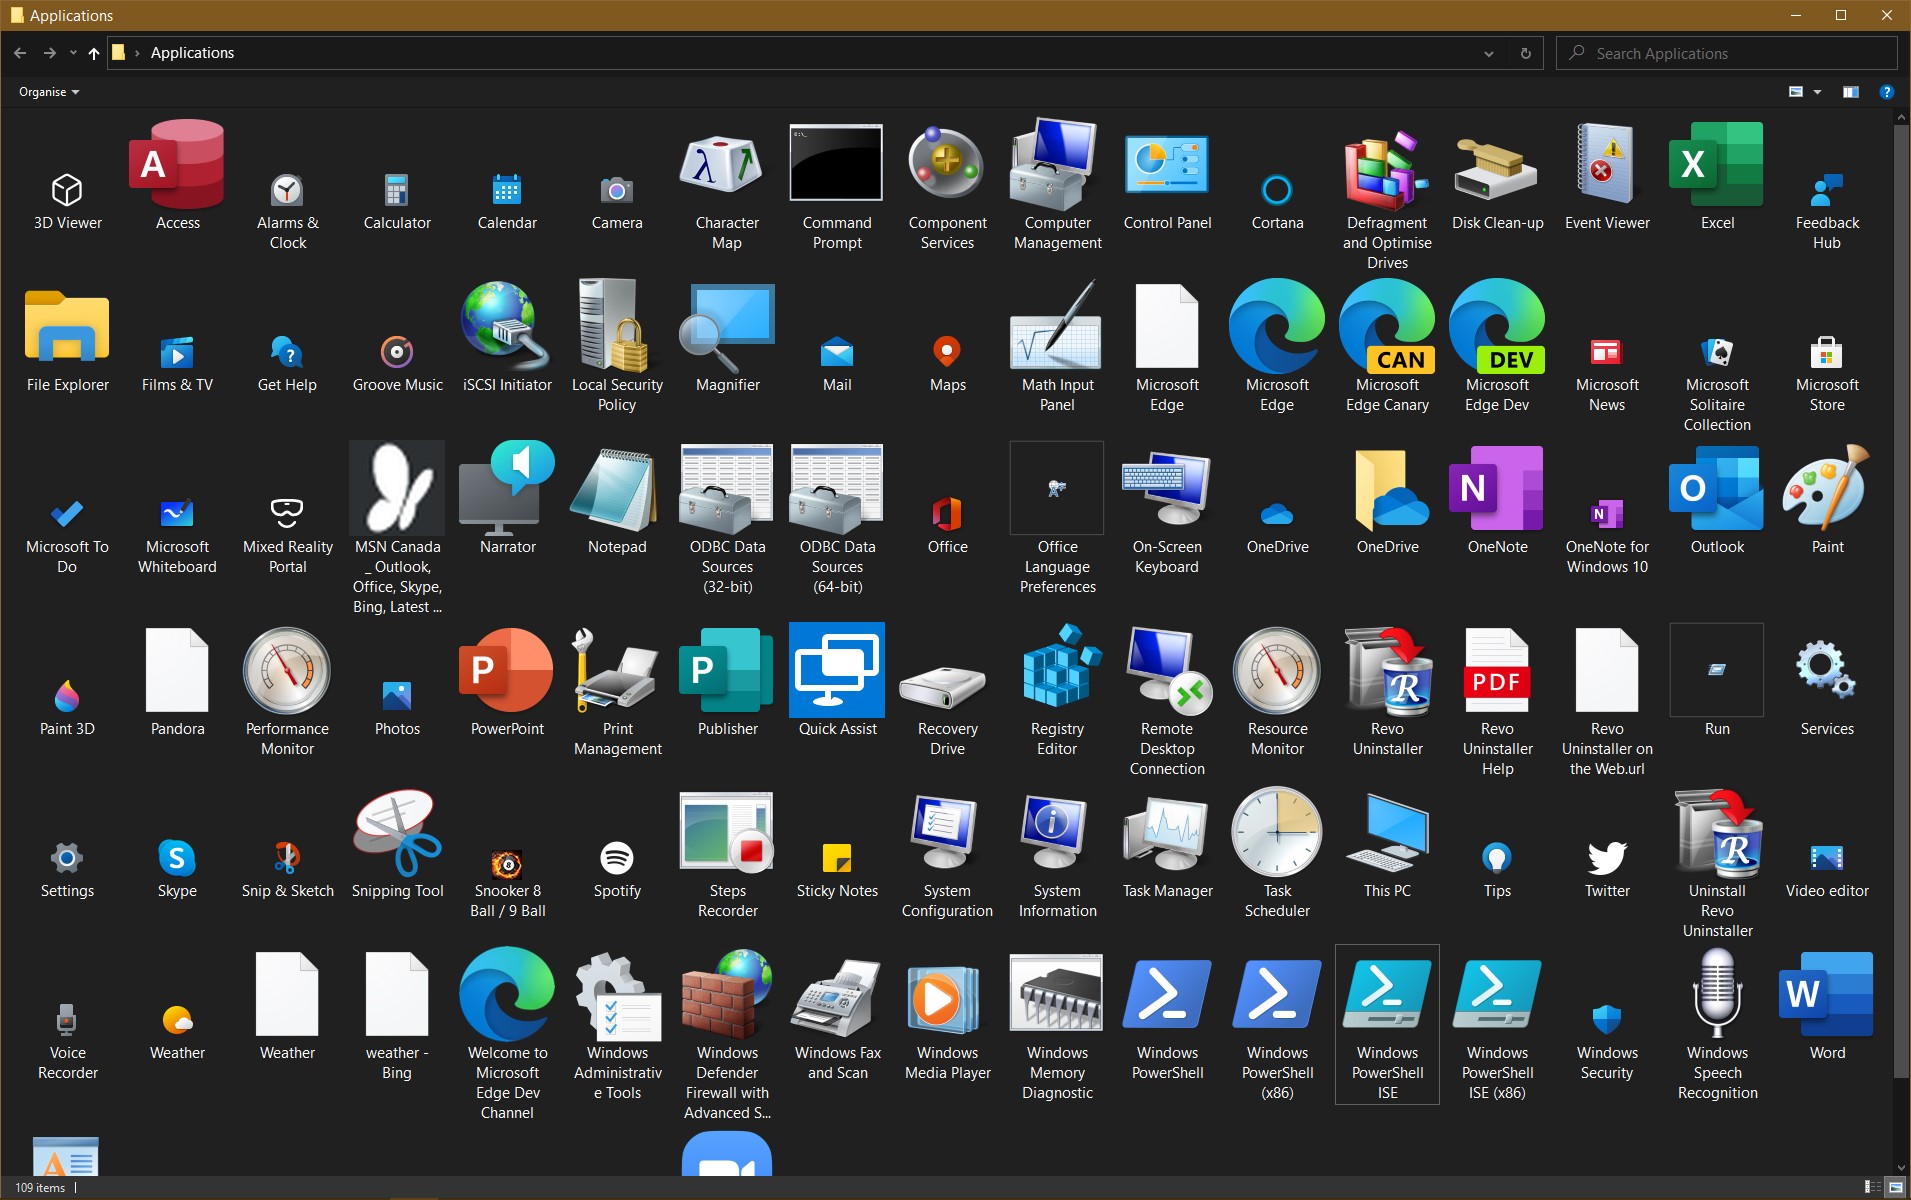Click the Word icon
1911x1200 pixels.
[1827, 994]
